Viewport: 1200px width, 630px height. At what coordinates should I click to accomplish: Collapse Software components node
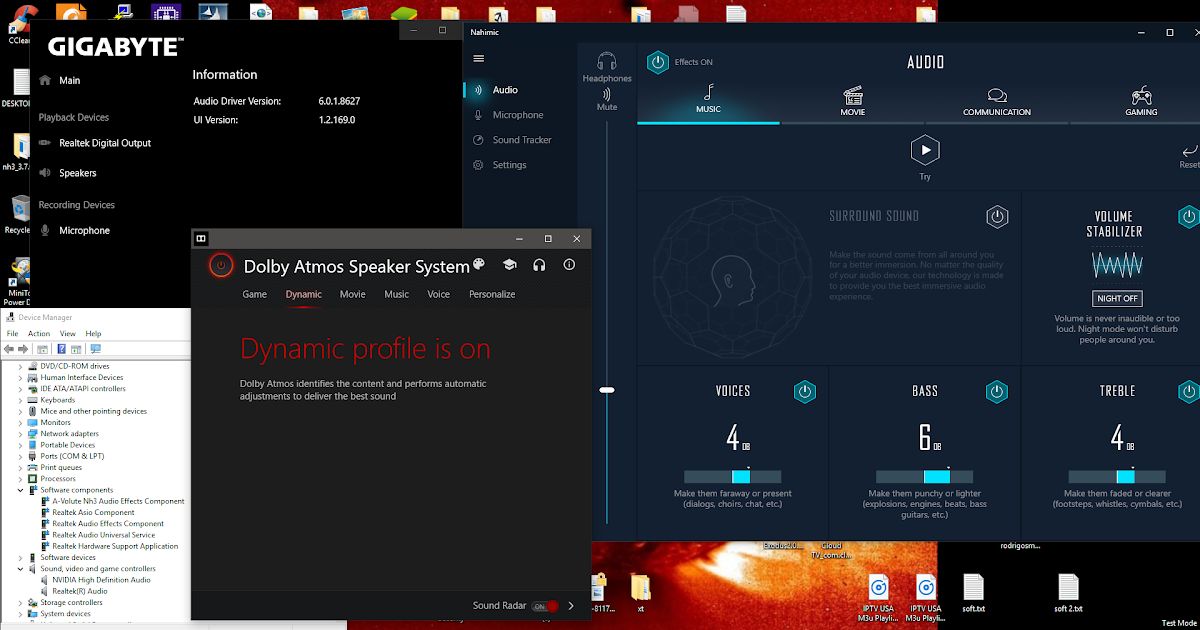(21, 490)
